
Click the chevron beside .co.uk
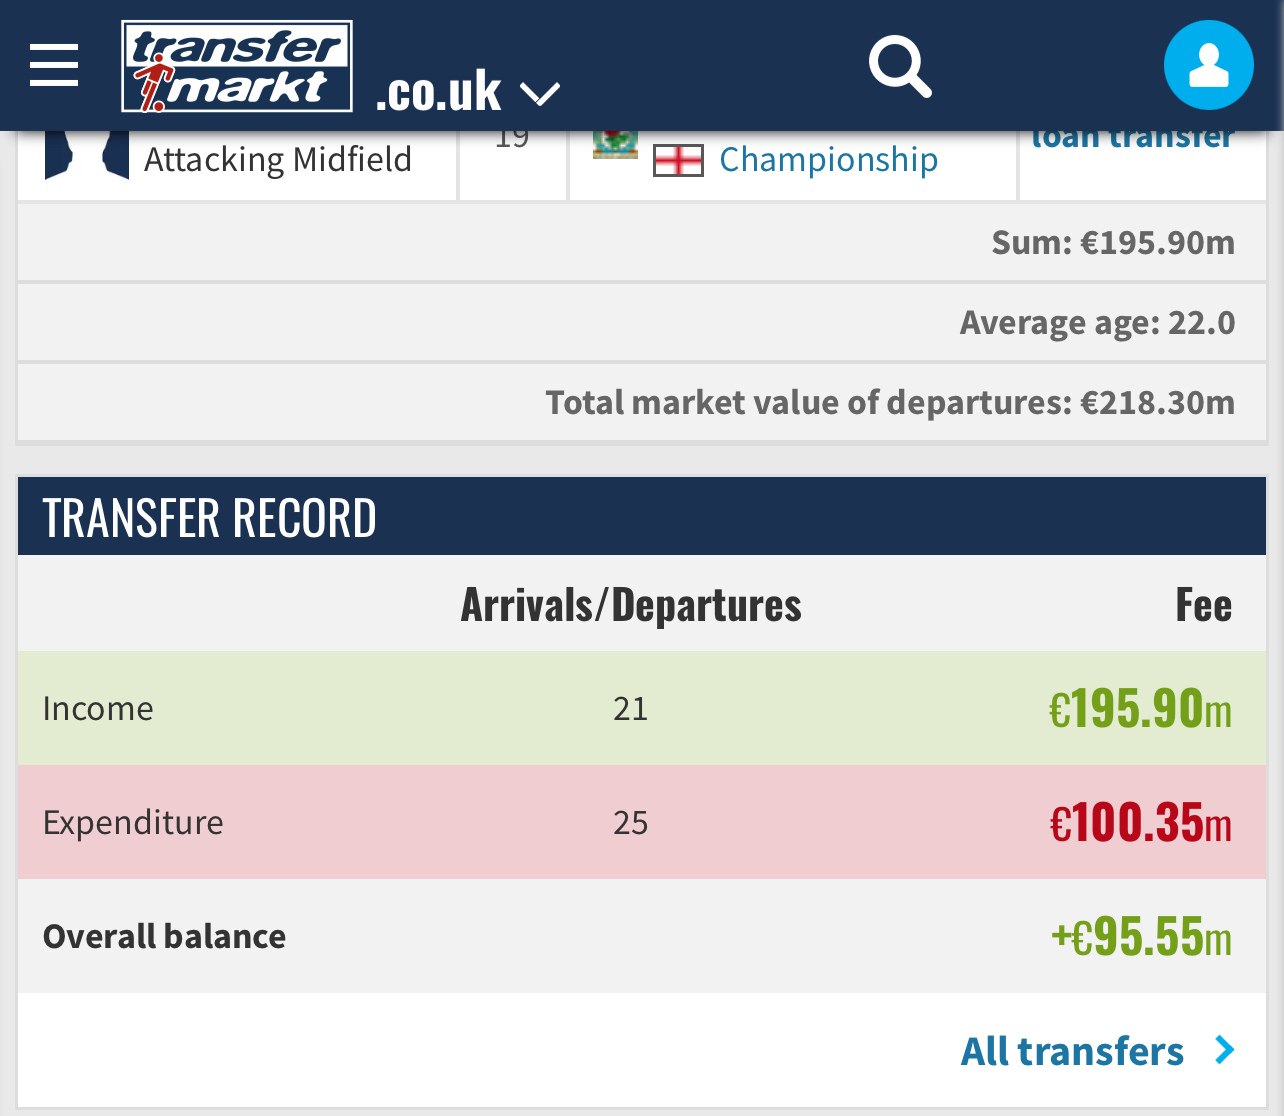tap(540, 95)
